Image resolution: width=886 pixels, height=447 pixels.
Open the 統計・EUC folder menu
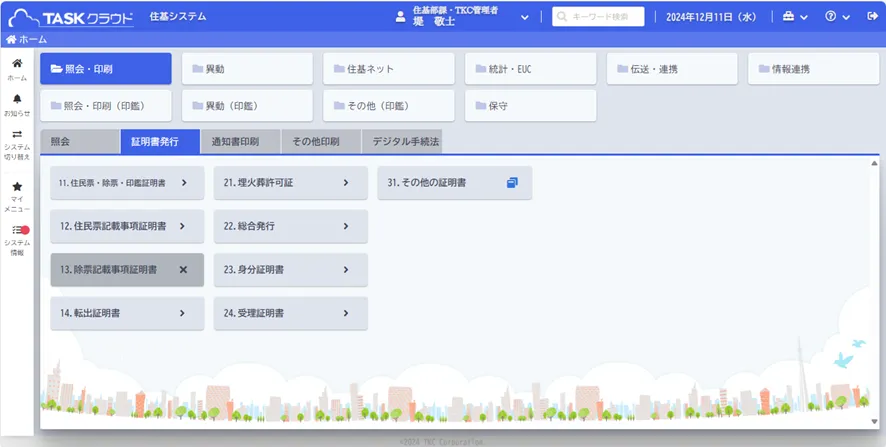tap(529, 69)
